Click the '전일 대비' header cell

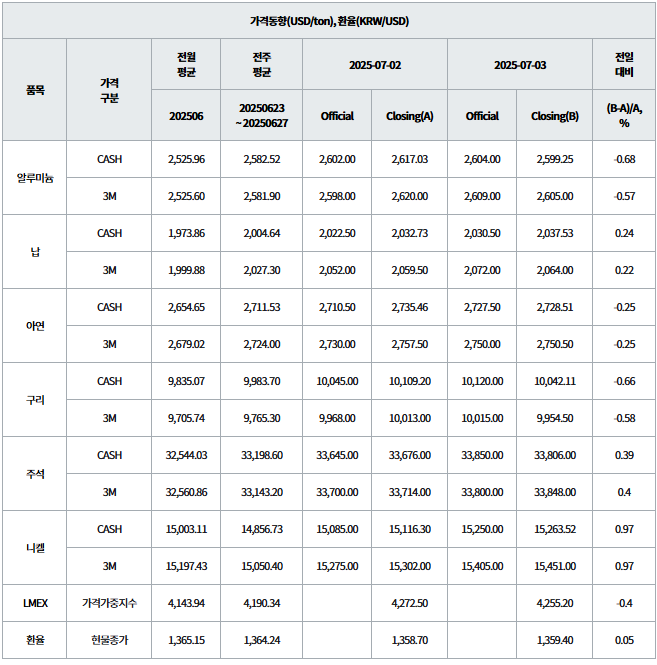624,64
